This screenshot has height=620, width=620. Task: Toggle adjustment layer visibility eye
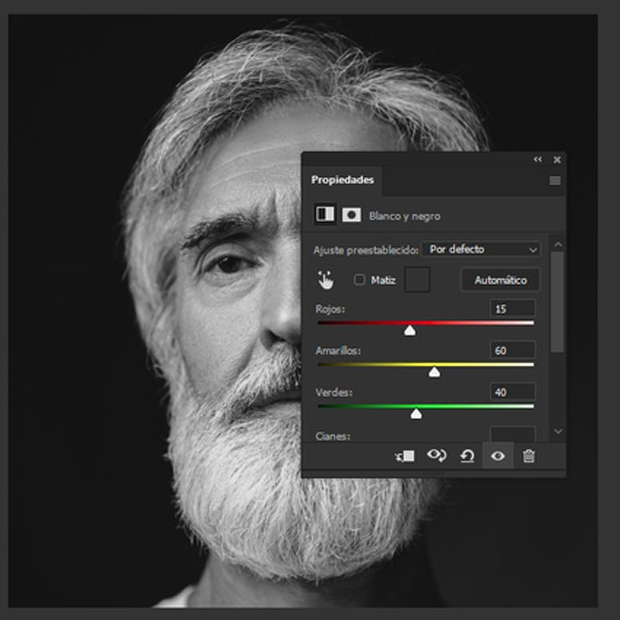[497, 456]
